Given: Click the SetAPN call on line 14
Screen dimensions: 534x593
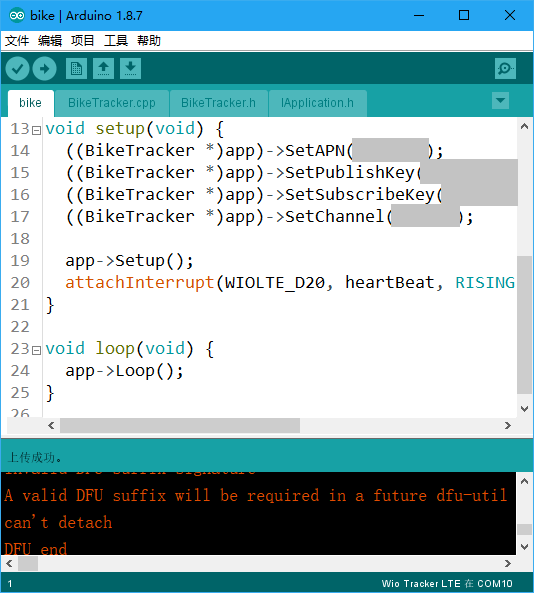Looking at the screenshot, I should [x=315, y=151].
